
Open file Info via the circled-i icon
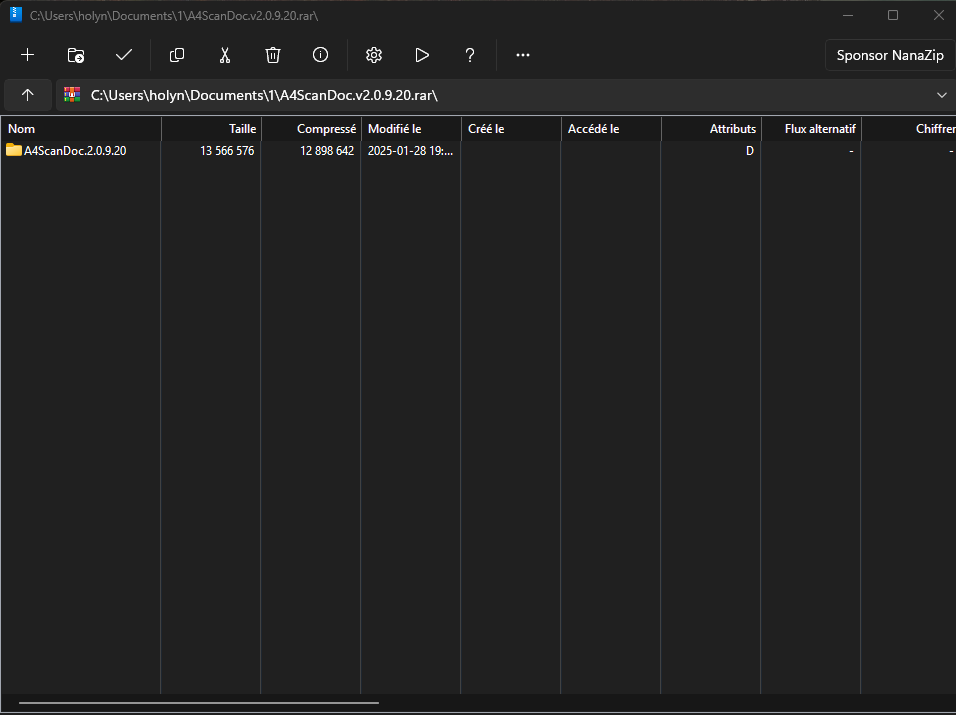[x=321, y=55]
